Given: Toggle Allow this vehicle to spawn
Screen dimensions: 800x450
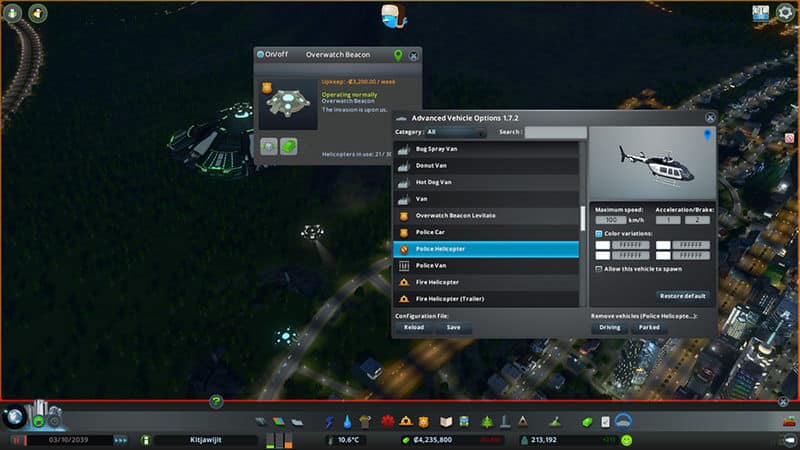Looking at the screenshot, I should pos(599,269).
